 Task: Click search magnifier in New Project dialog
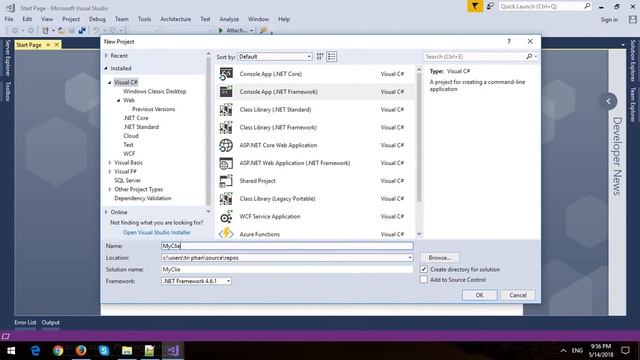click(529, 56)
